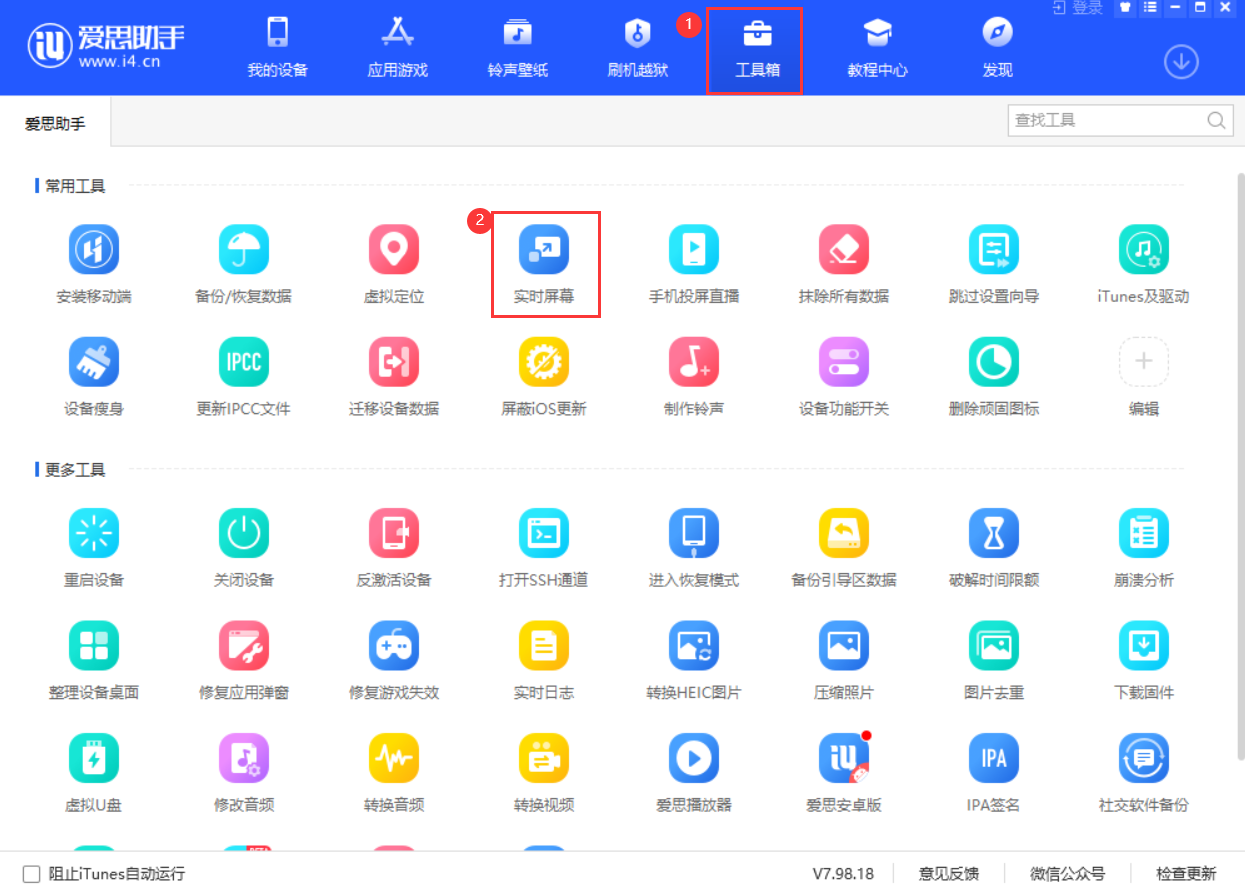Select 屏蔽iOS更新 icon

544,362
